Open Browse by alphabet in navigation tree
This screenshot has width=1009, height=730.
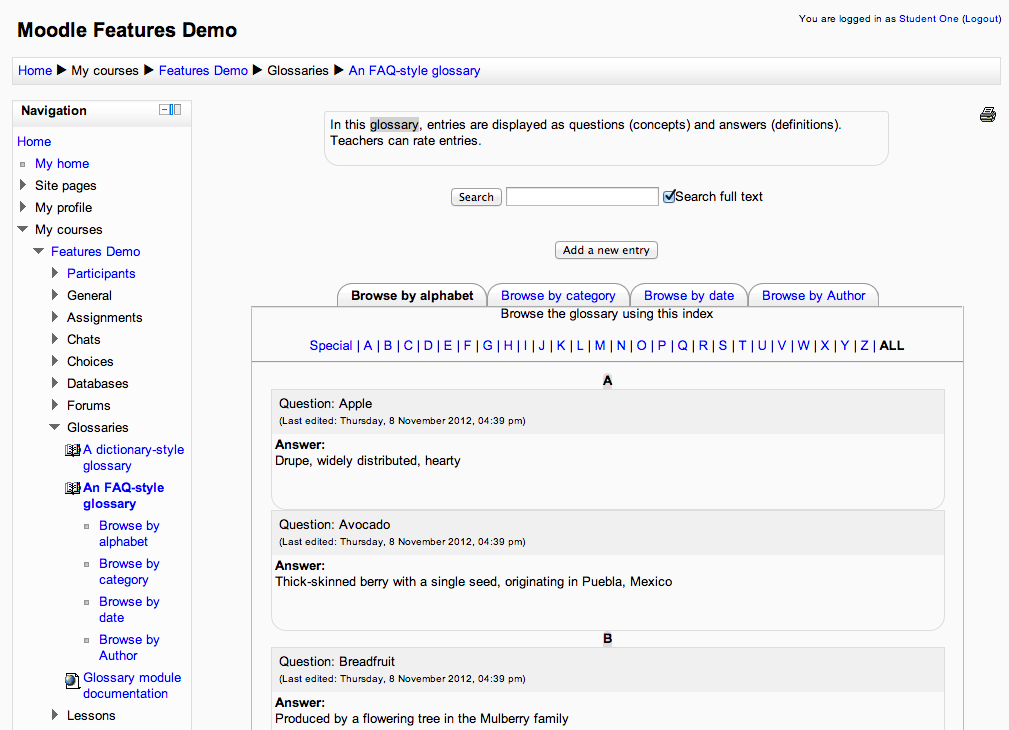[129, 534]
